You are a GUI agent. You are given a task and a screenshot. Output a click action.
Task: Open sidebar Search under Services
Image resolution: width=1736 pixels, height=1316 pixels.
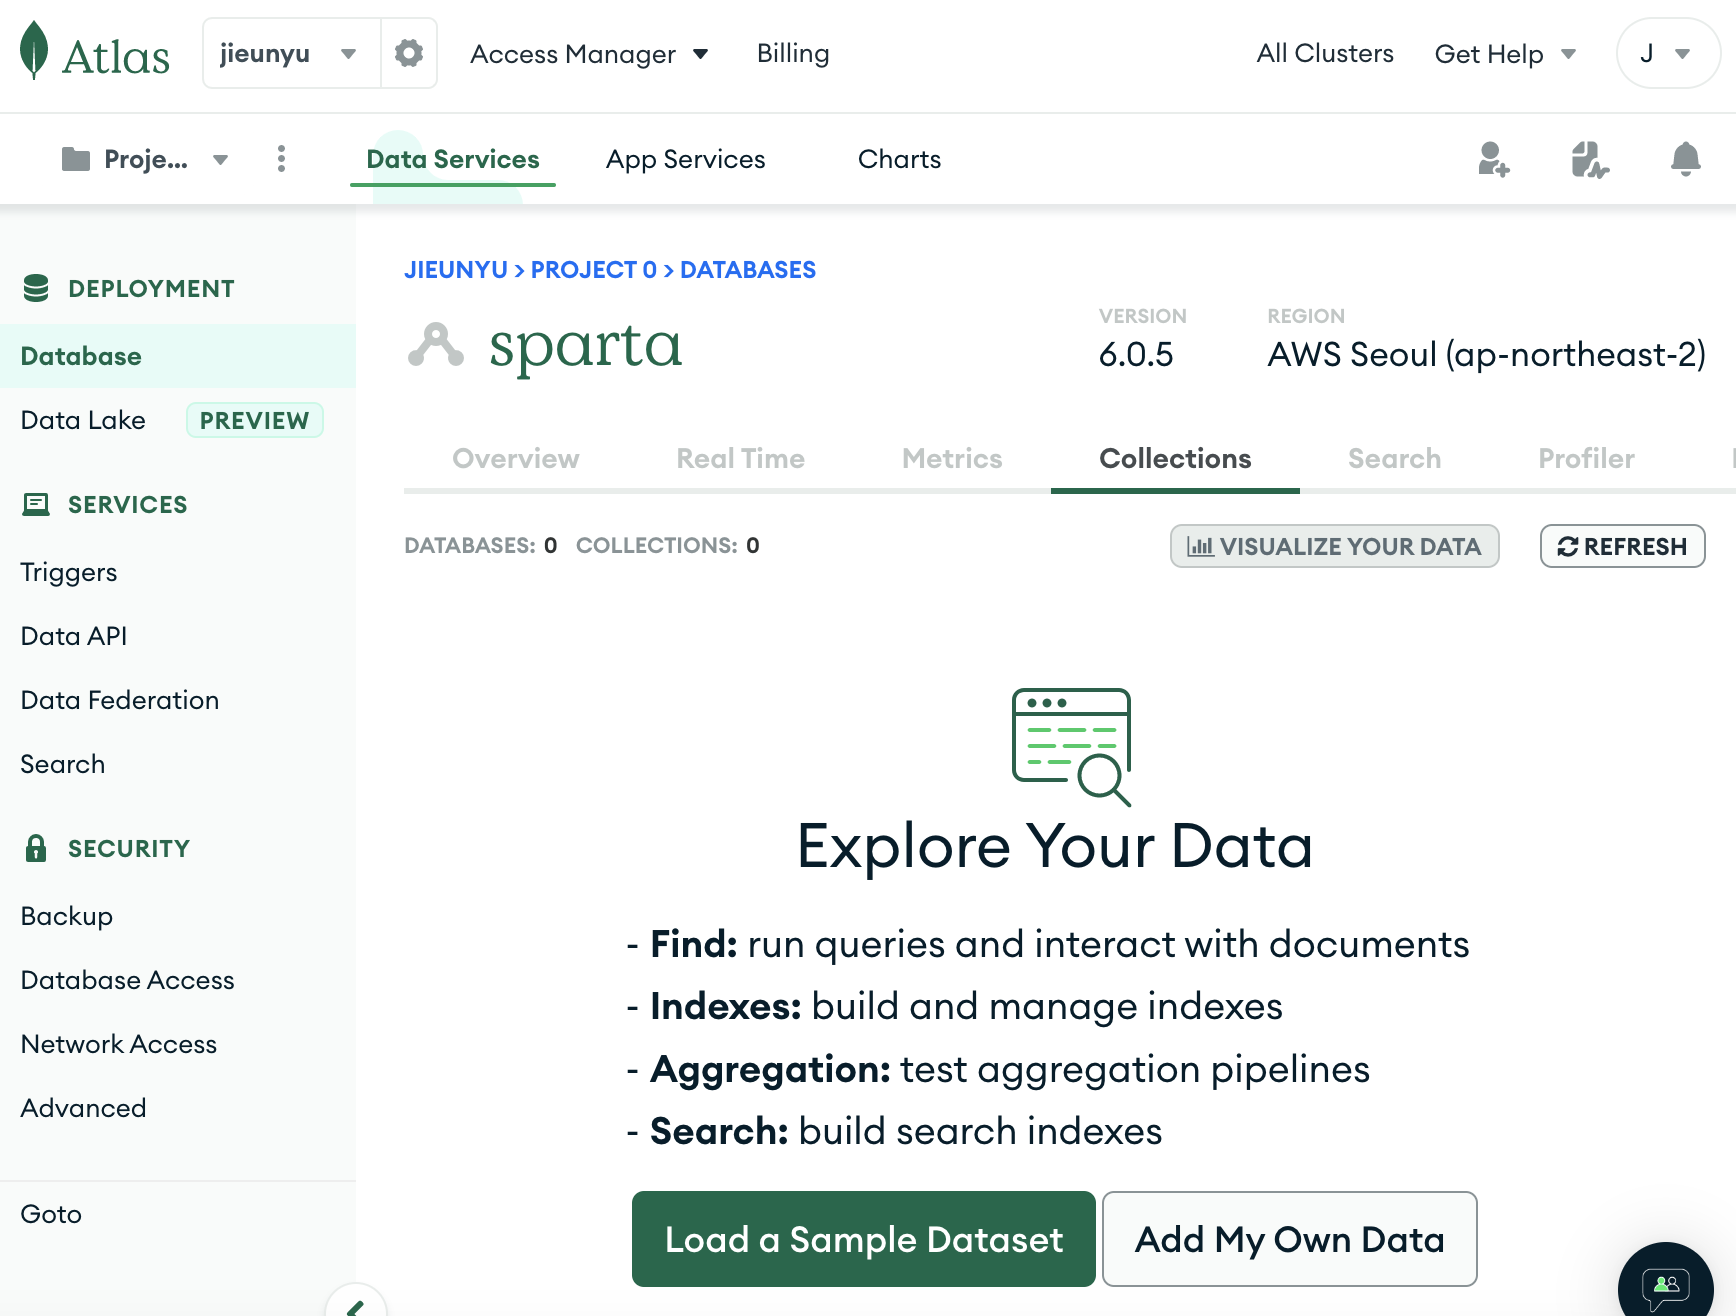63,764
